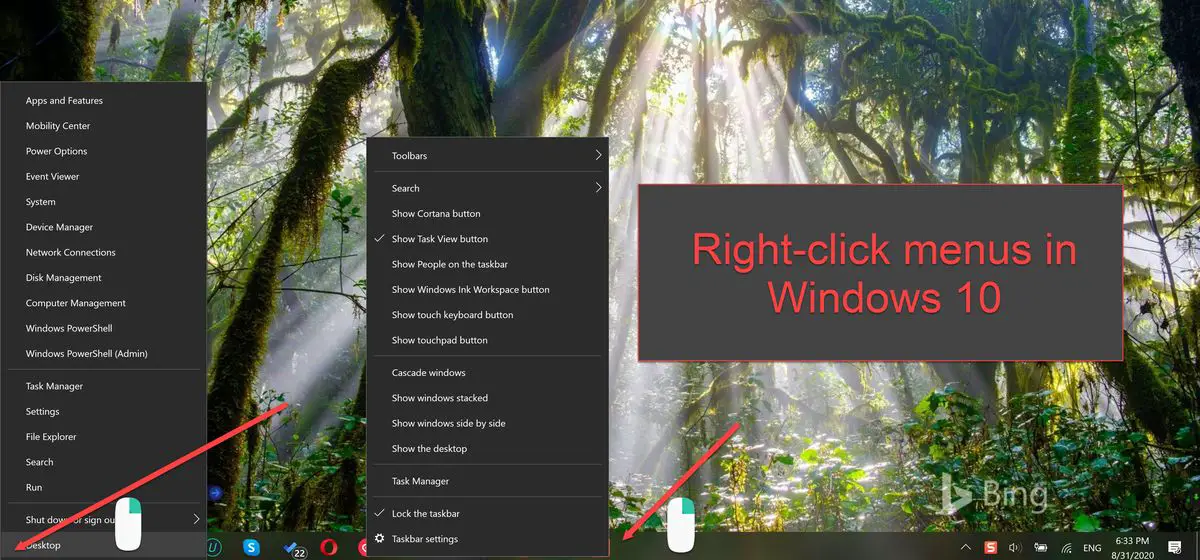Launch Disk Management
Screen dimensions: 1200x560
[103, 278]
